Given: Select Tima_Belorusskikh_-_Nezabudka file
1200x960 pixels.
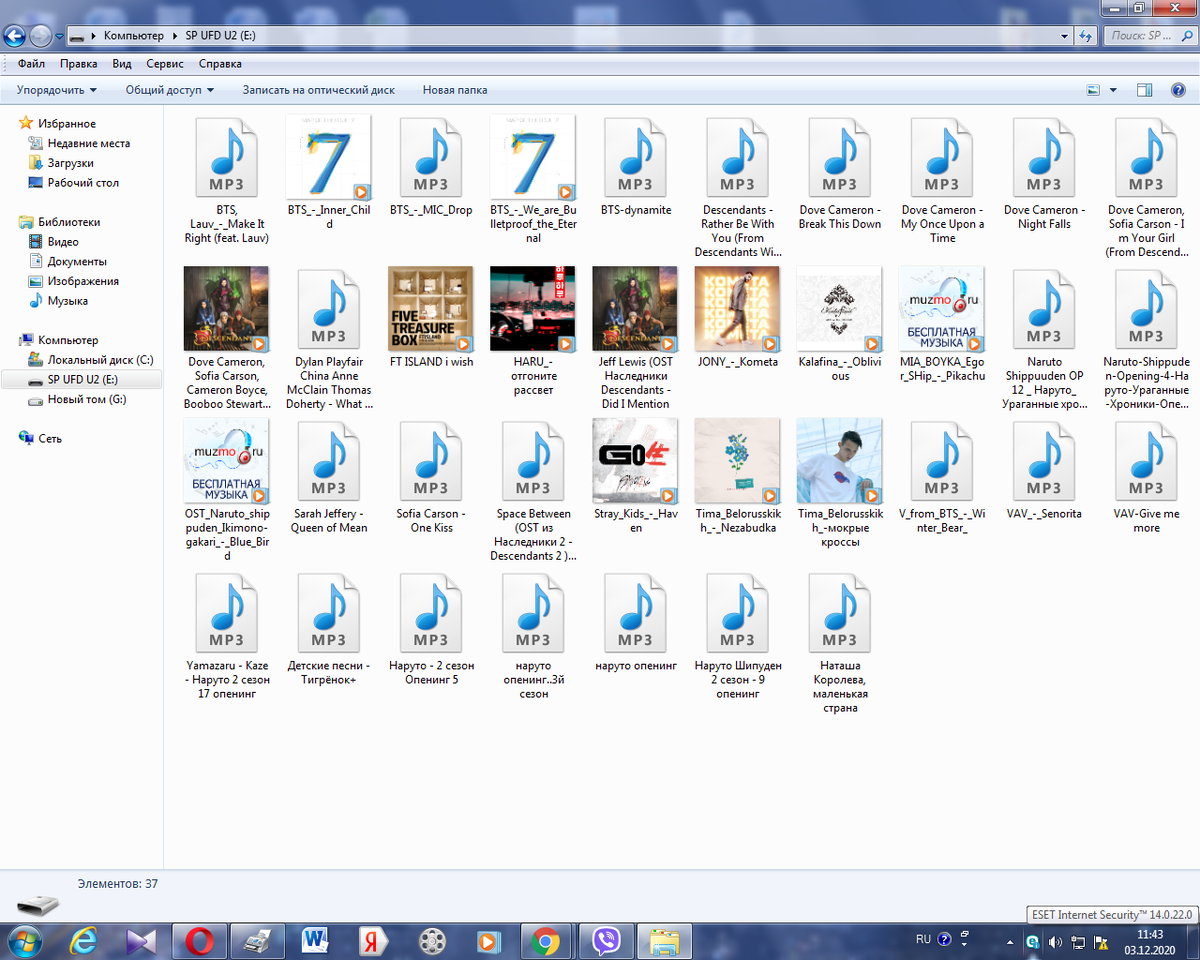Looking at the screenshot, I should [738, 477].
